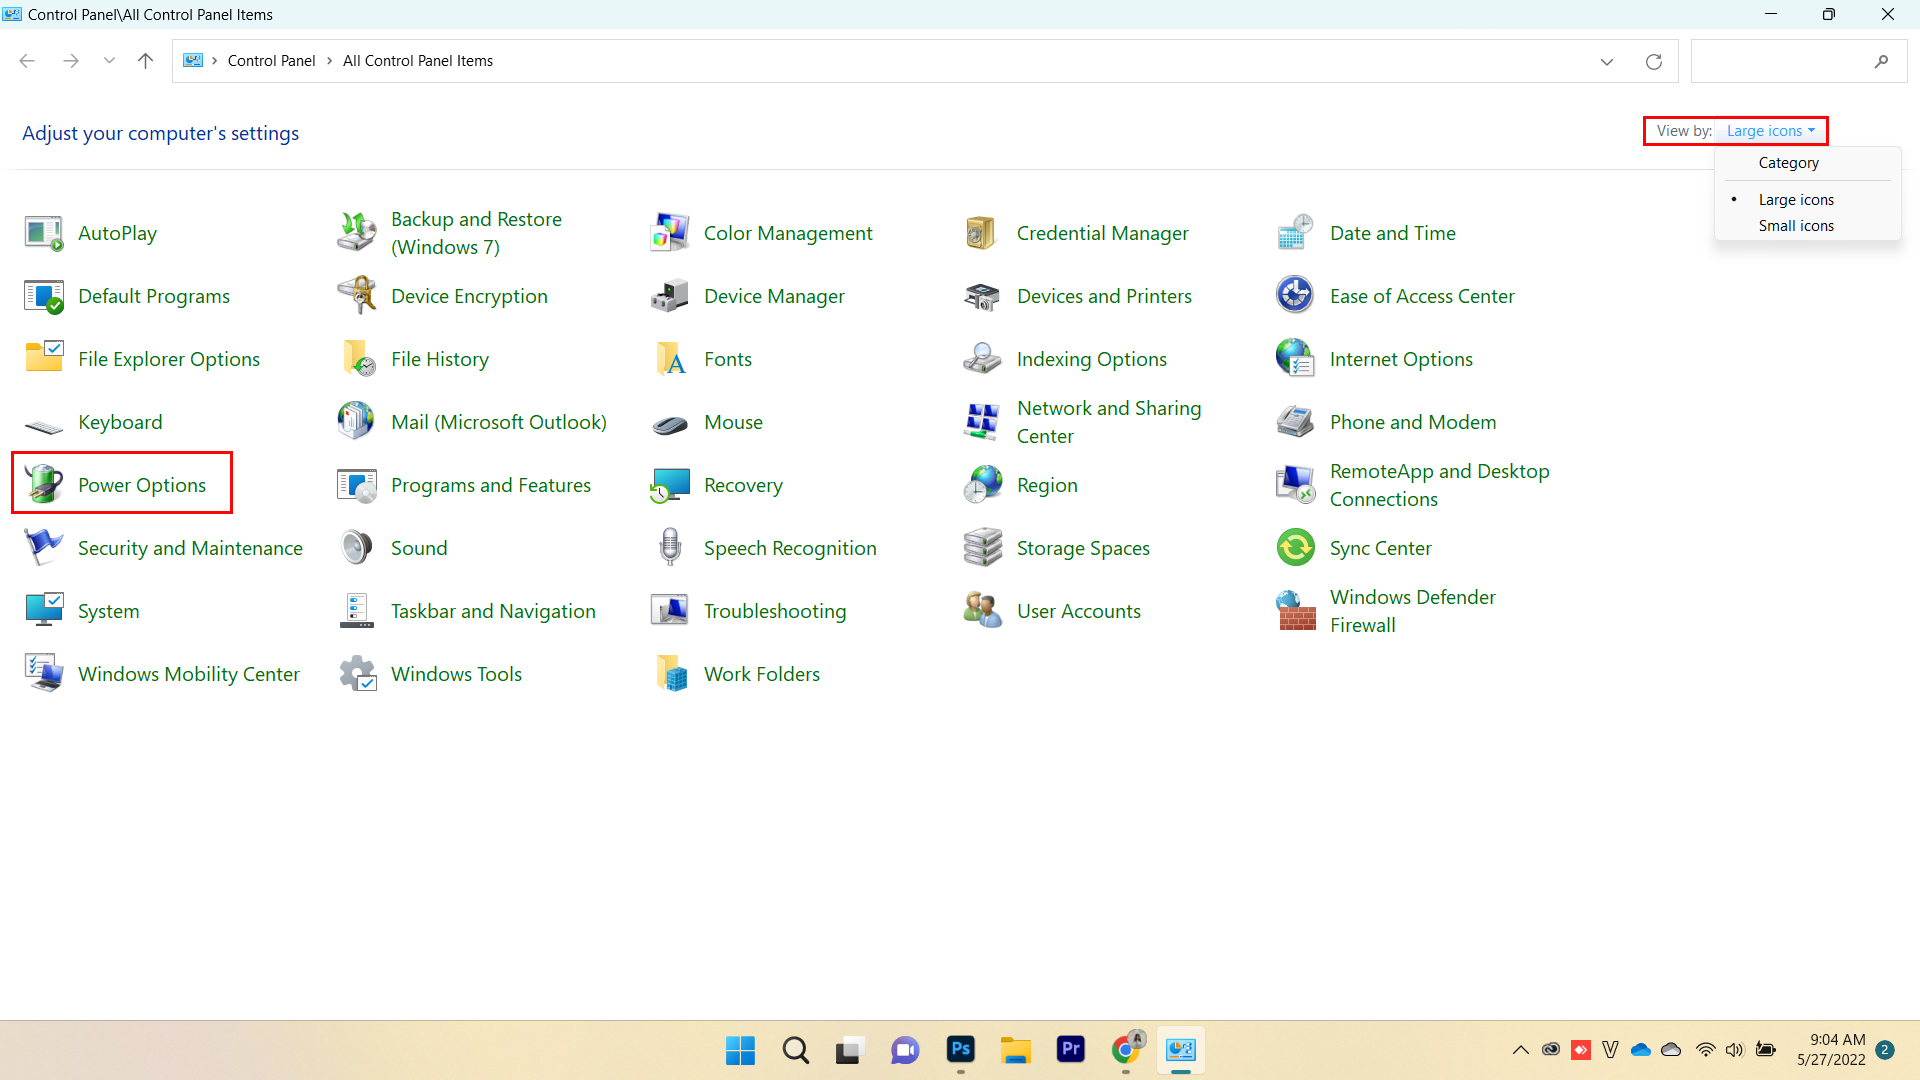Expand the address bar history dropdown
This screenshot has width=1920, height=1080.
click(x=1607, y=61)
